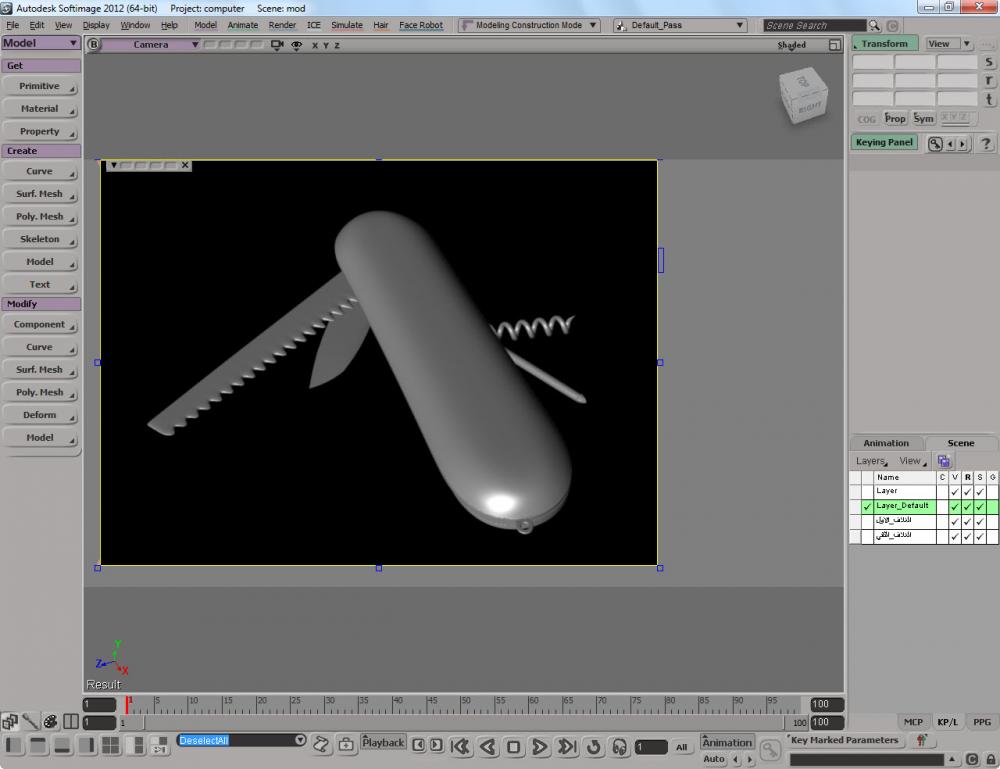
Task: Open the help question mark button
Action: click(x=985, y=143)
